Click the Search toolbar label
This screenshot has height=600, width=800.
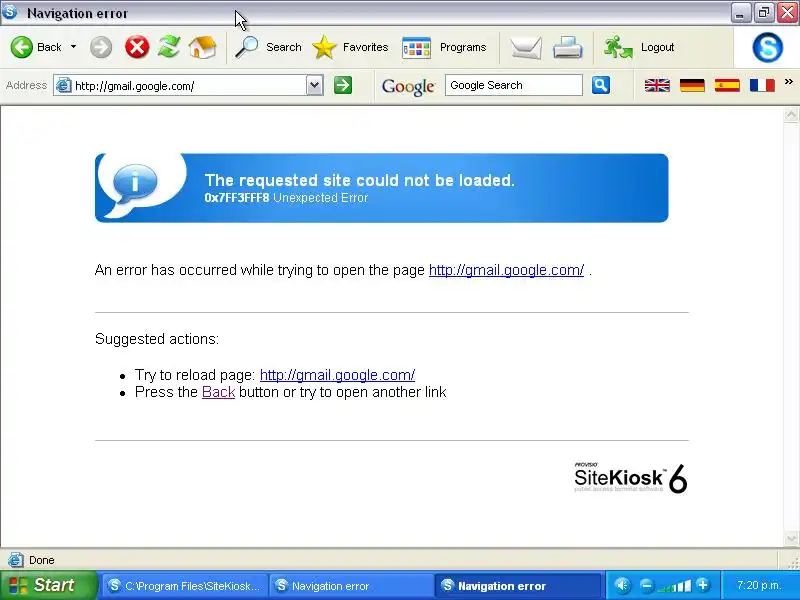pyautogui.click(x=284, y=47)
